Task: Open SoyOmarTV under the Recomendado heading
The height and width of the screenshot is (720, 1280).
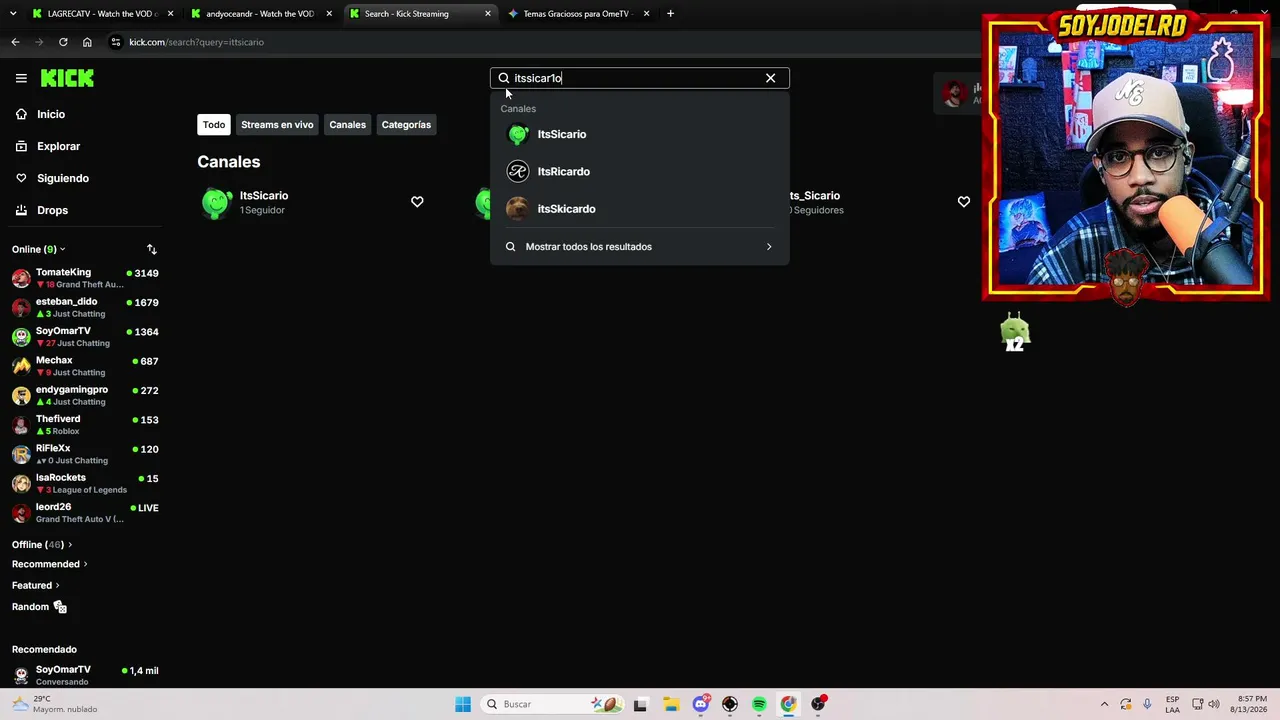Action: tap(85, 675)
